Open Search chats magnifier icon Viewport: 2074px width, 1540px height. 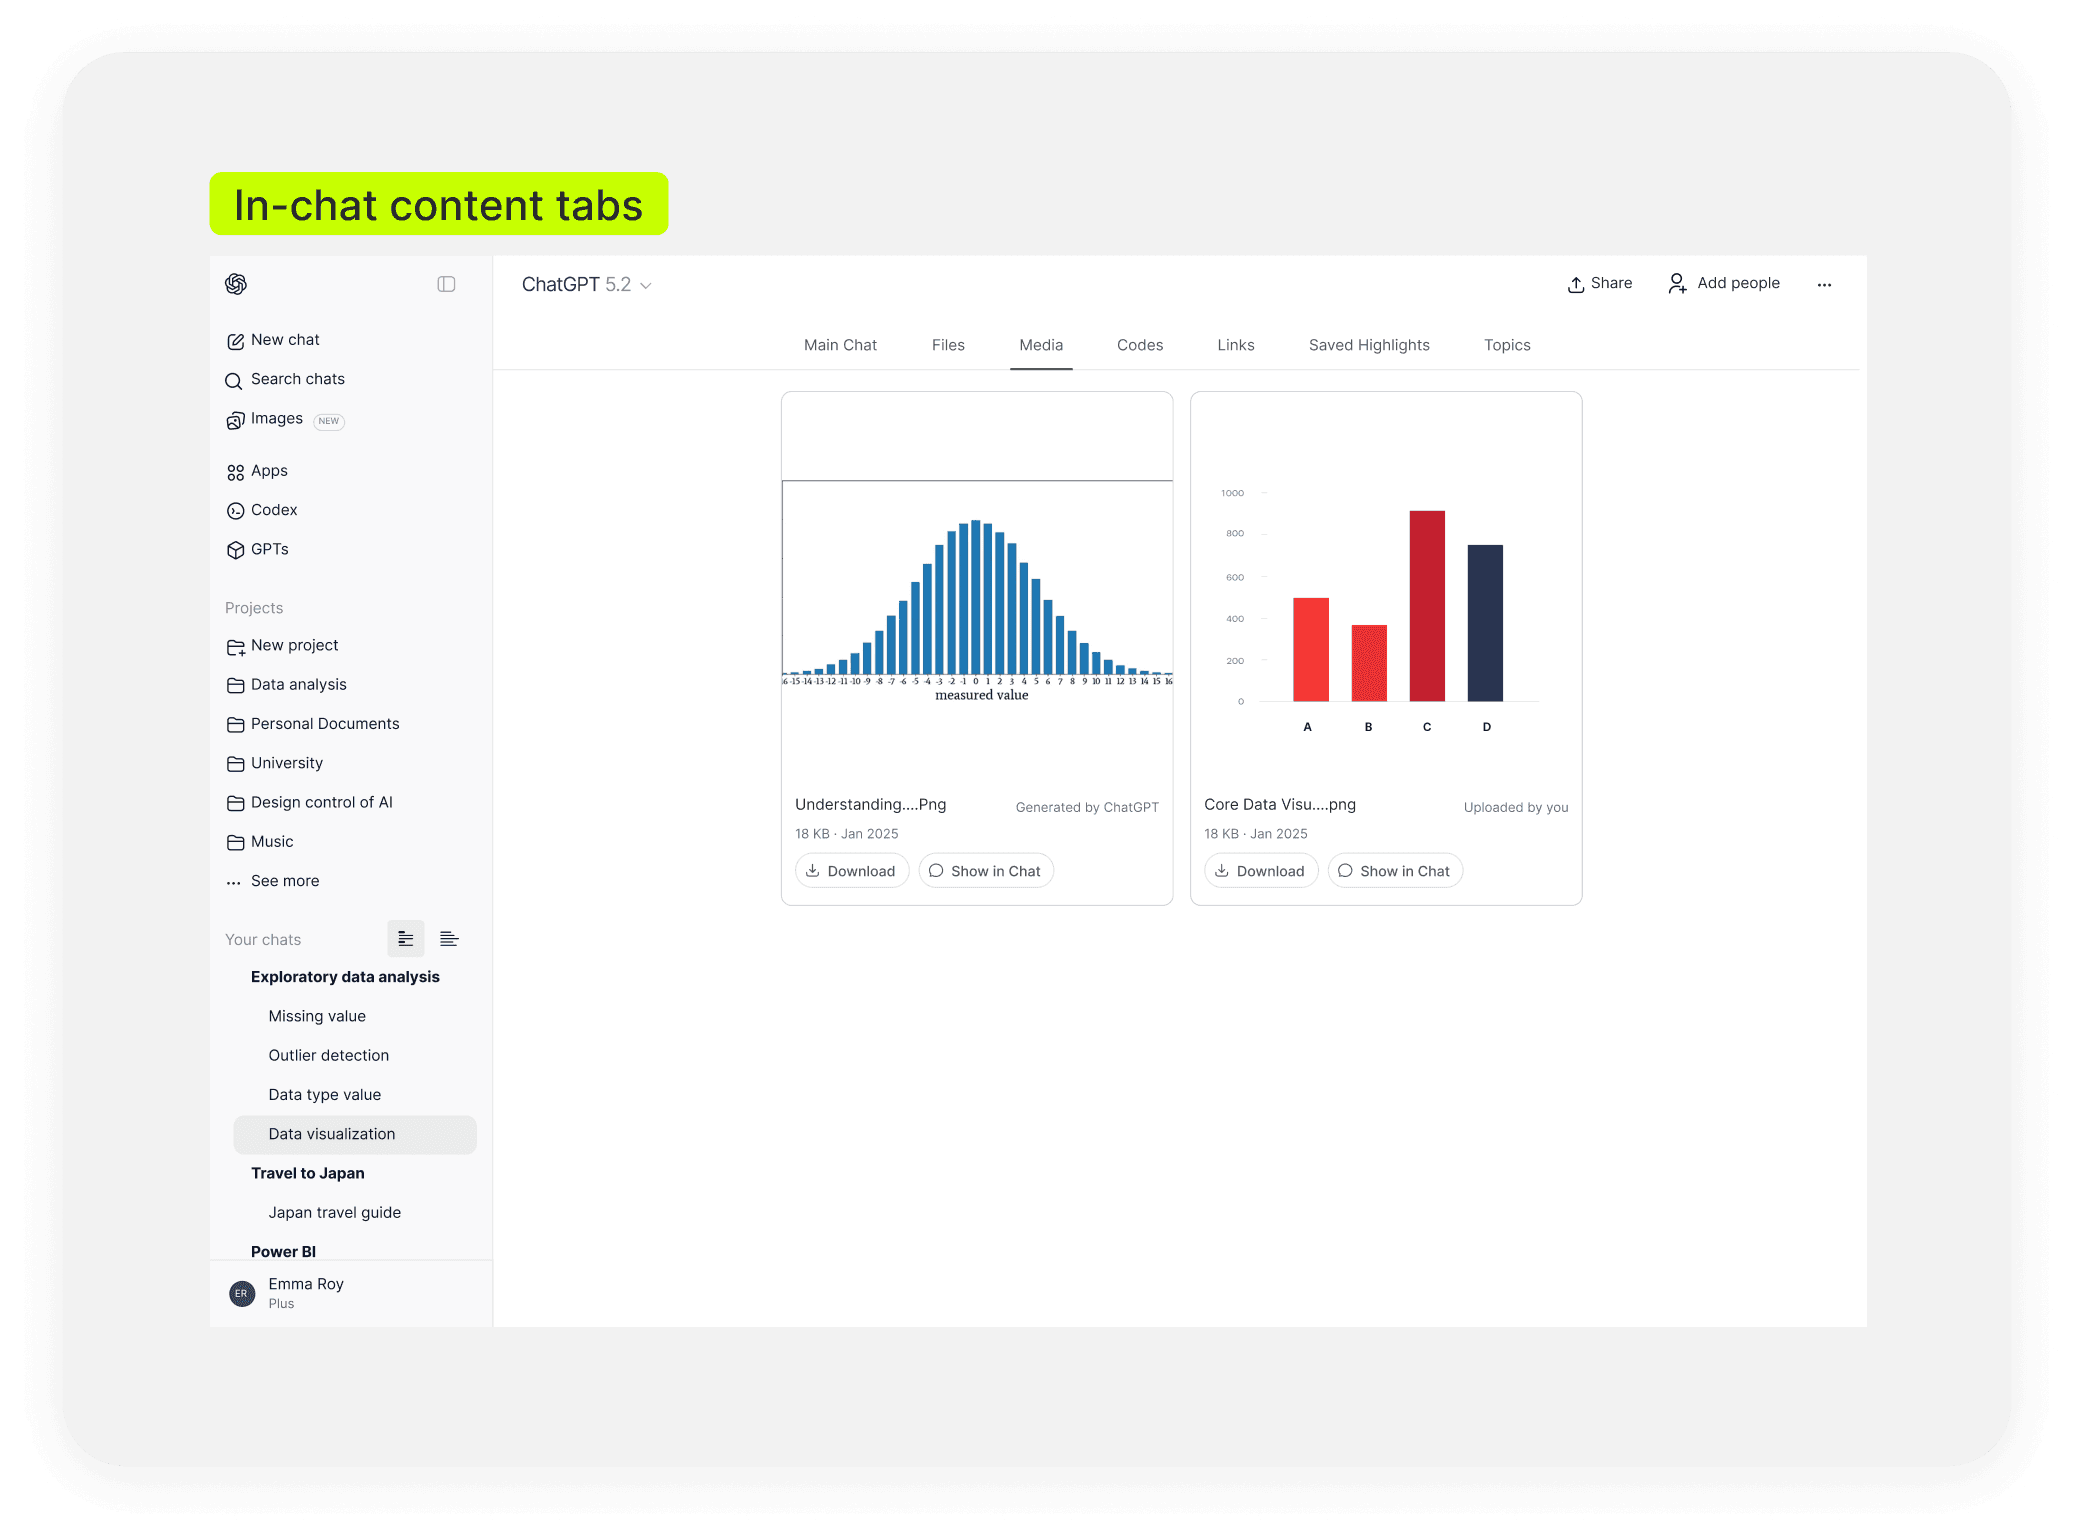pyautogui.click(x=234, y=381)
